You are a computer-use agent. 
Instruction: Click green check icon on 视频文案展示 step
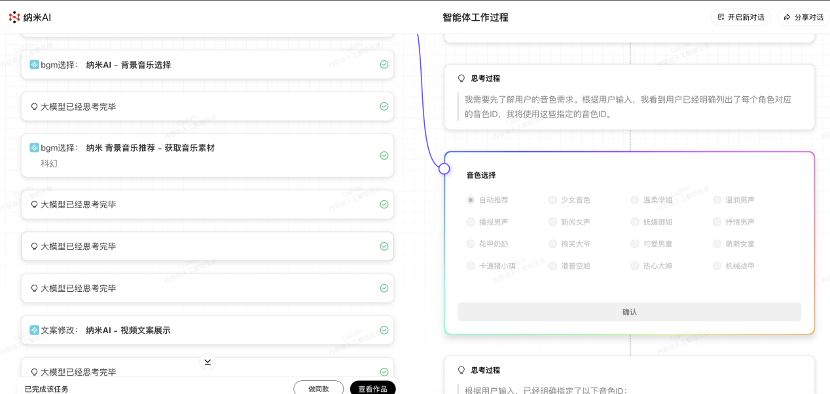pyautogui.click(x=384, y=330)
